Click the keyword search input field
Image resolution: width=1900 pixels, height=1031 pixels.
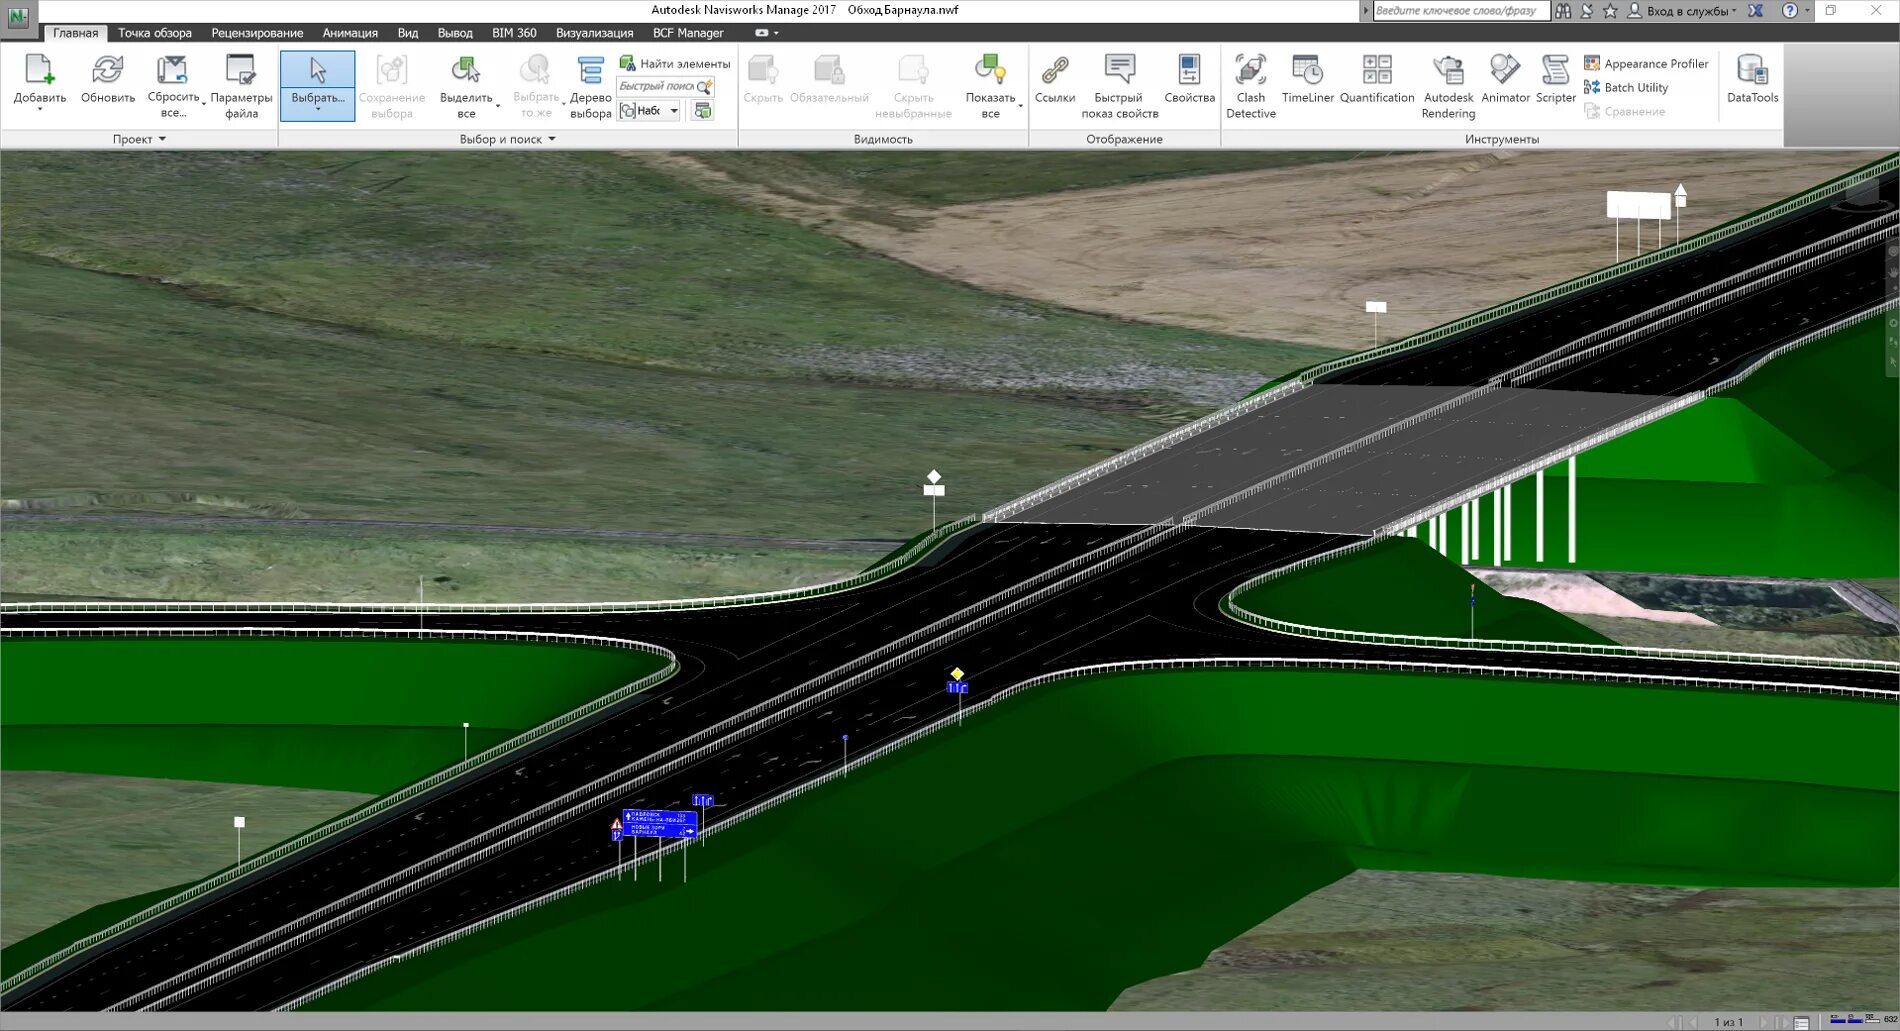1461,11
